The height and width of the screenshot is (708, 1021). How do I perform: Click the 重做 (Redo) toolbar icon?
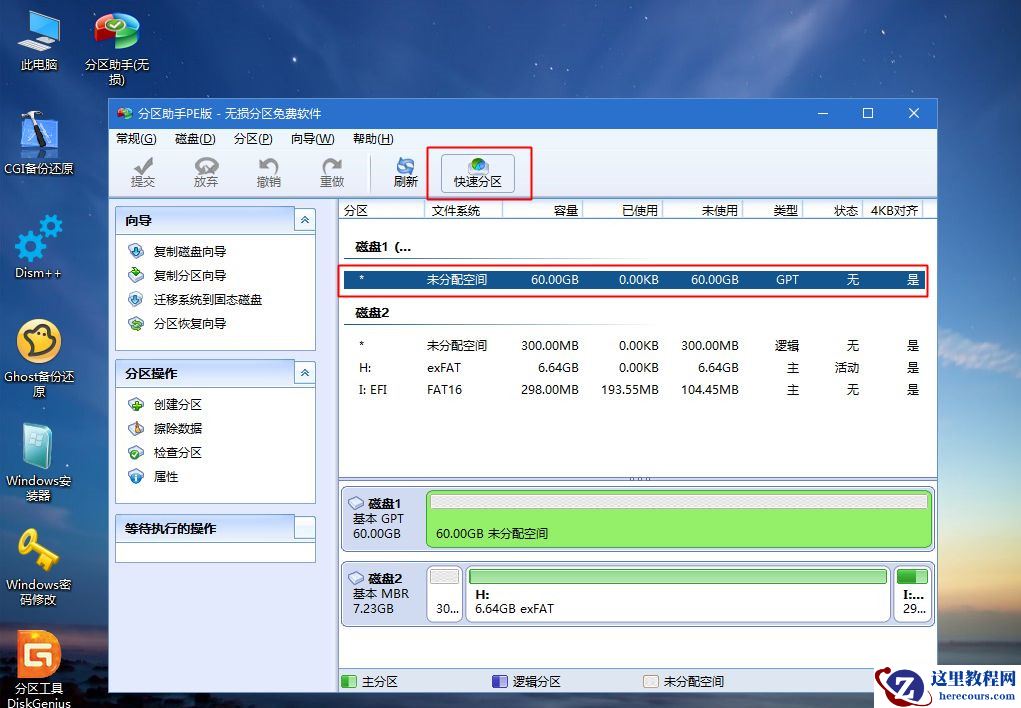point(333,171)
